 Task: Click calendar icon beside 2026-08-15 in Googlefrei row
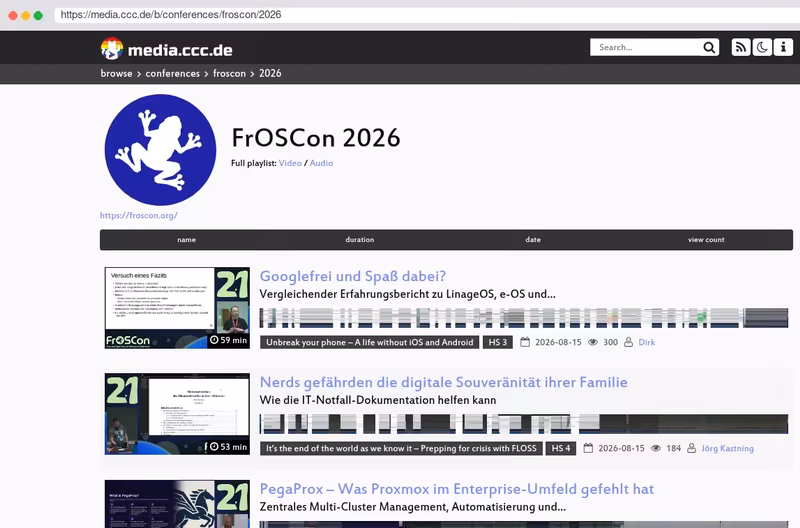click(x=525, y=342)
